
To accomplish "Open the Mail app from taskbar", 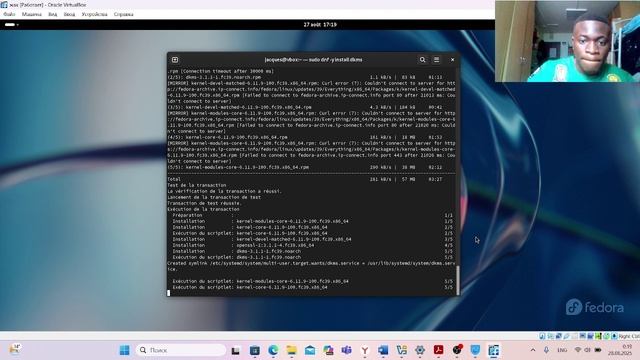I will (x=310, y=350).
